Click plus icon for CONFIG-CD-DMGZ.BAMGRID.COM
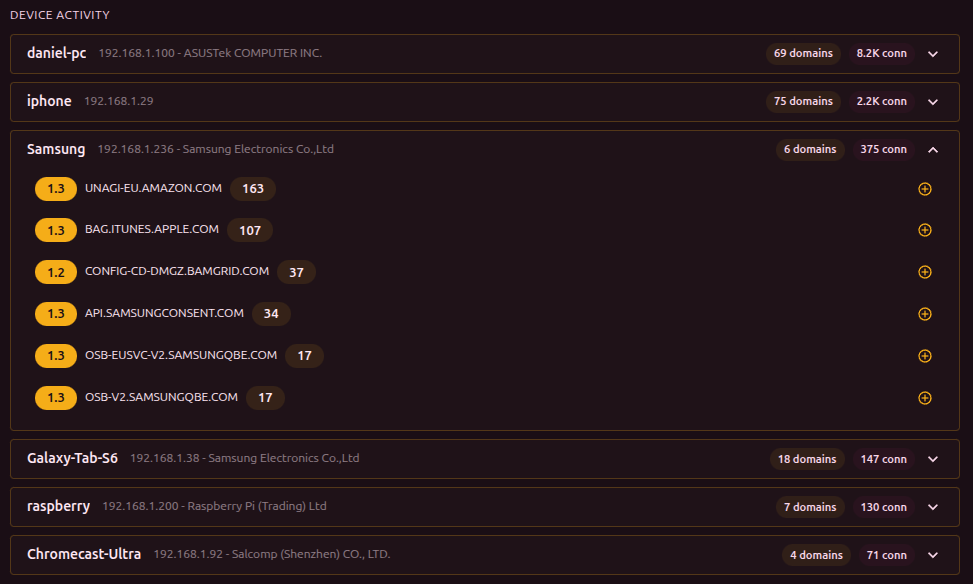The width and height of the screenshot is (973, 584). coord(924,272)
